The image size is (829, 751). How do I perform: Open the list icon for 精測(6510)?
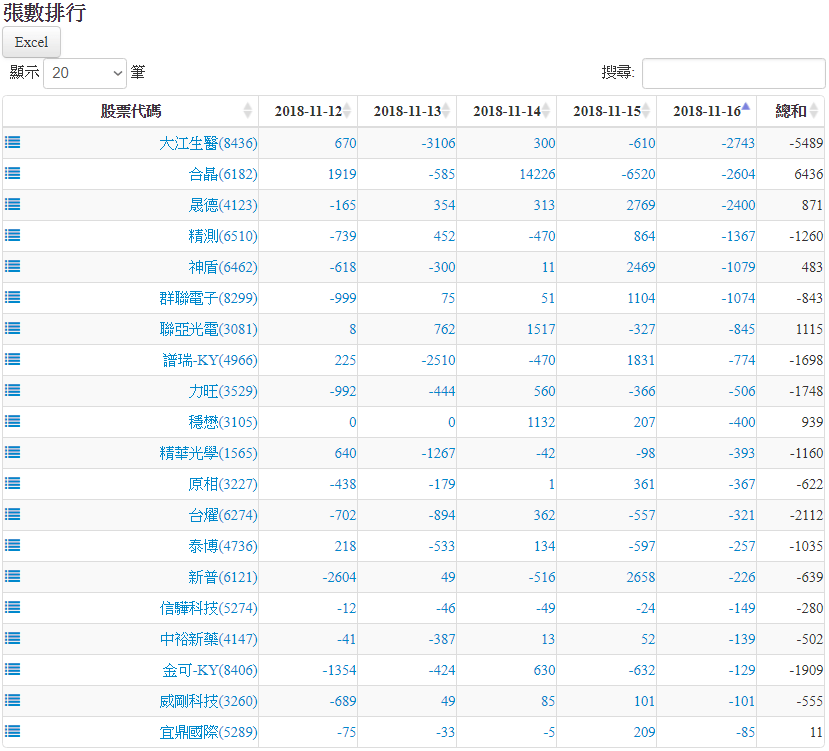(12, 235)
